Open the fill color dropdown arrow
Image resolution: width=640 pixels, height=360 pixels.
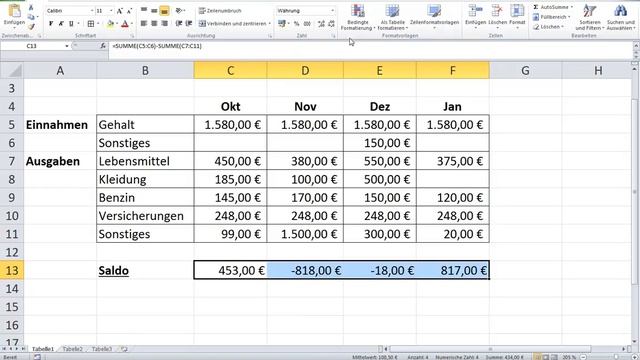click(x=116, y=24)
